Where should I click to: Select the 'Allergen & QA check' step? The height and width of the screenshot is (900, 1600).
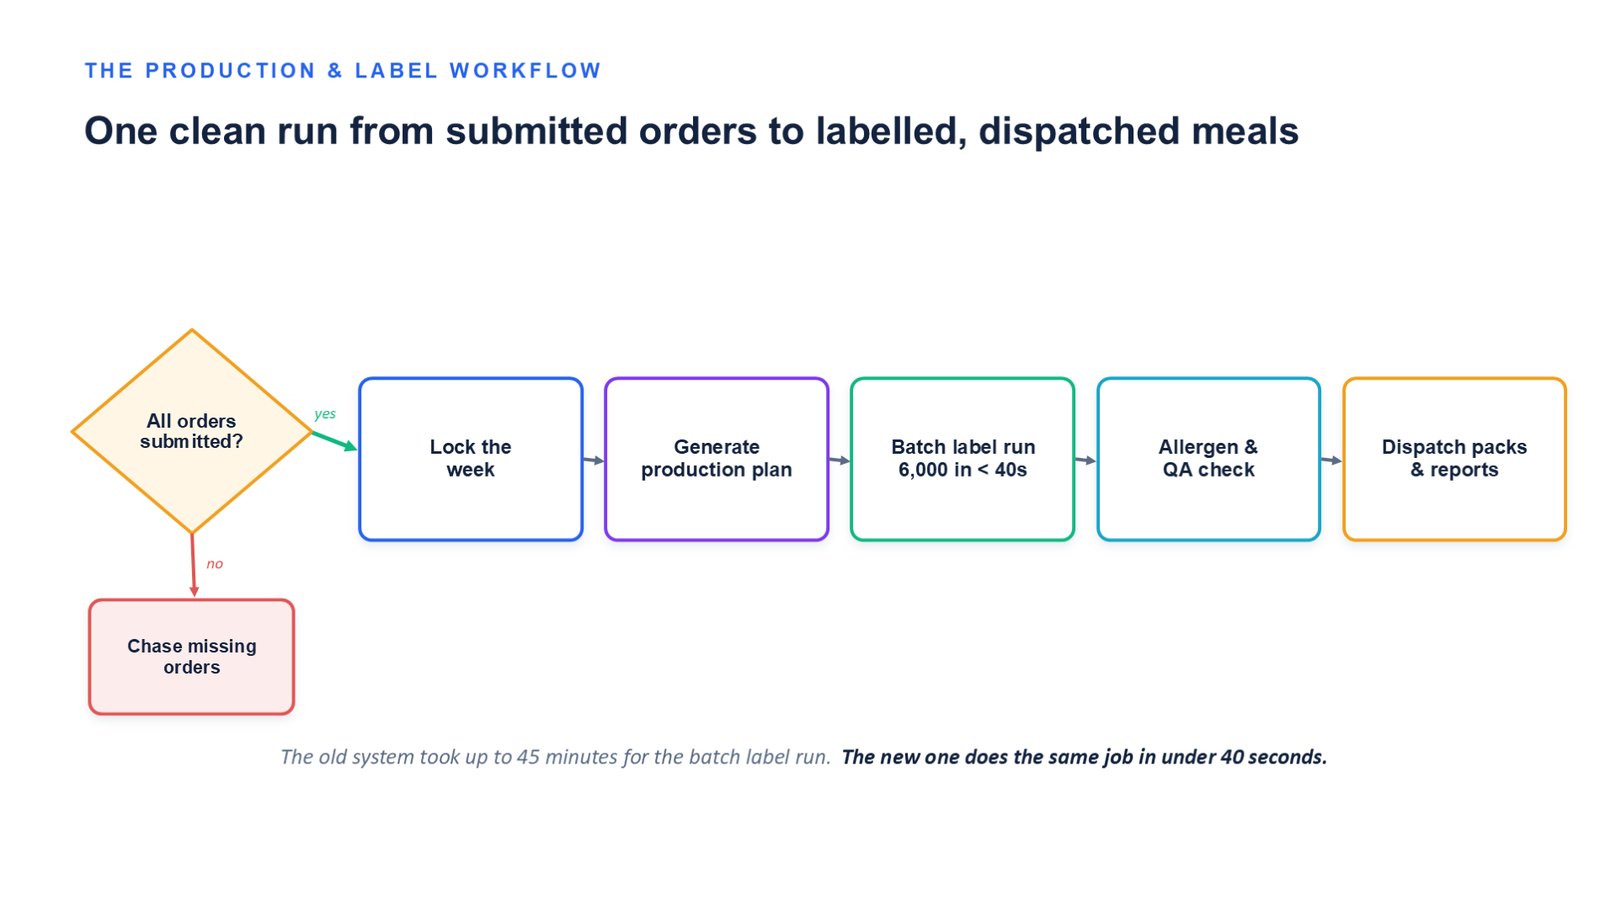click(1209, 459)
